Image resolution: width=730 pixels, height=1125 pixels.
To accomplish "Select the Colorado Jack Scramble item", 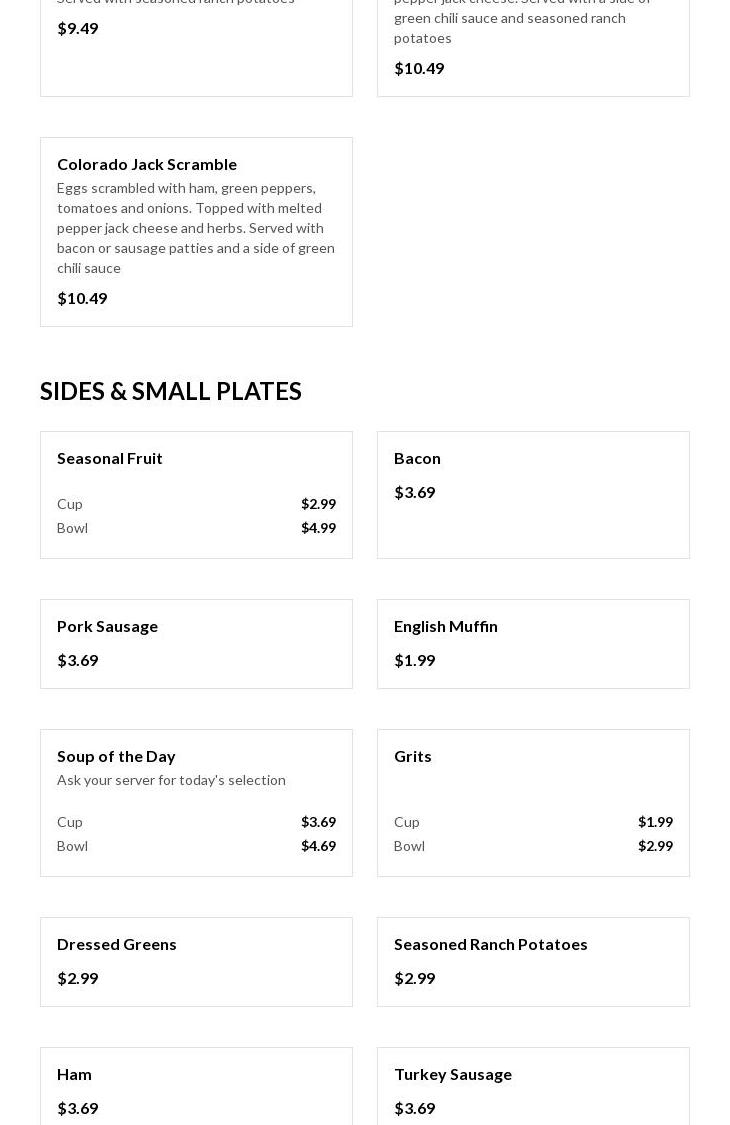I will pos(147,164).
